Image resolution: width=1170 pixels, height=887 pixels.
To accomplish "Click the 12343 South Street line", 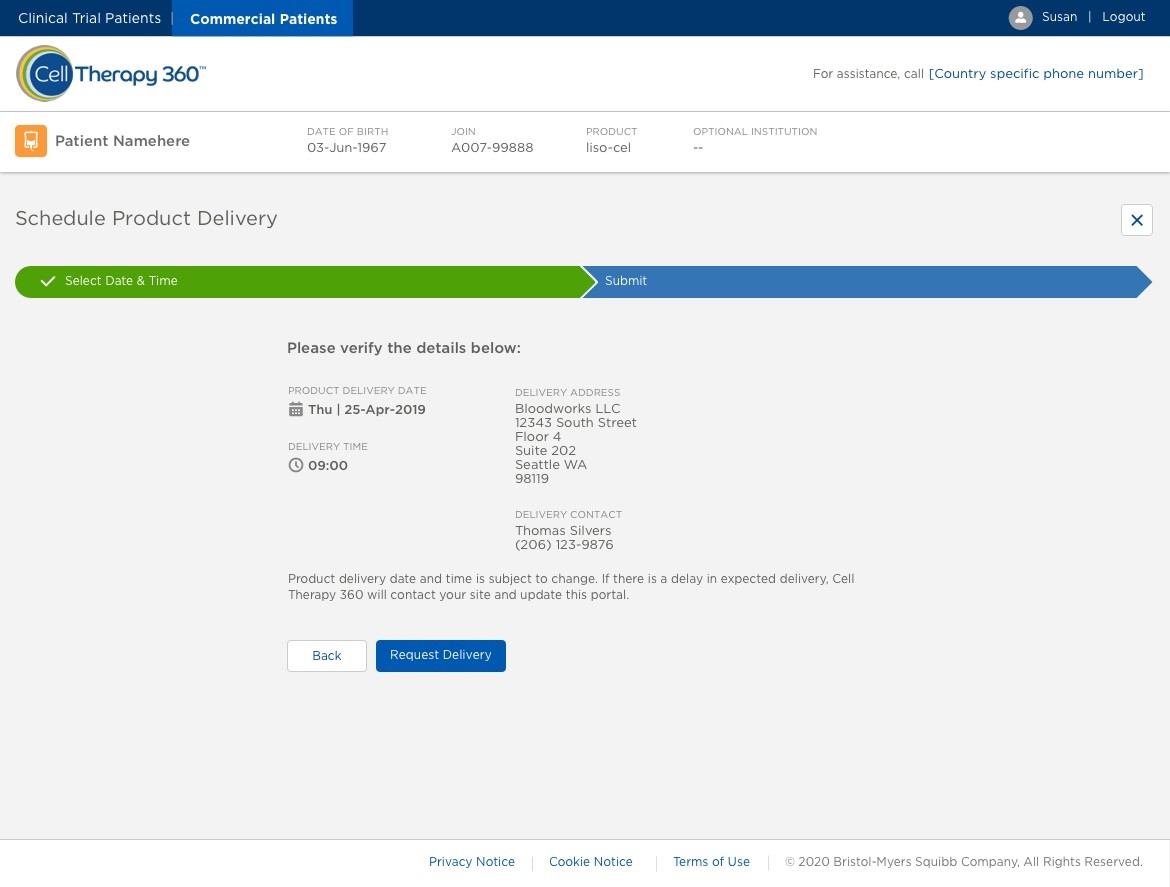I will pyautogui.click(x=575, y=423).
